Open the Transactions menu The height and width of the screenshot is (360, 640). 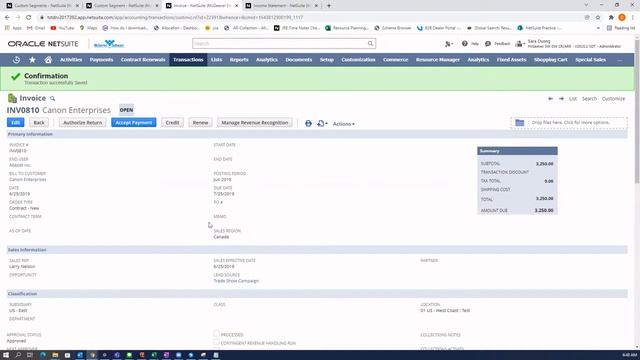pyautogui.click(x=188, y=60)
